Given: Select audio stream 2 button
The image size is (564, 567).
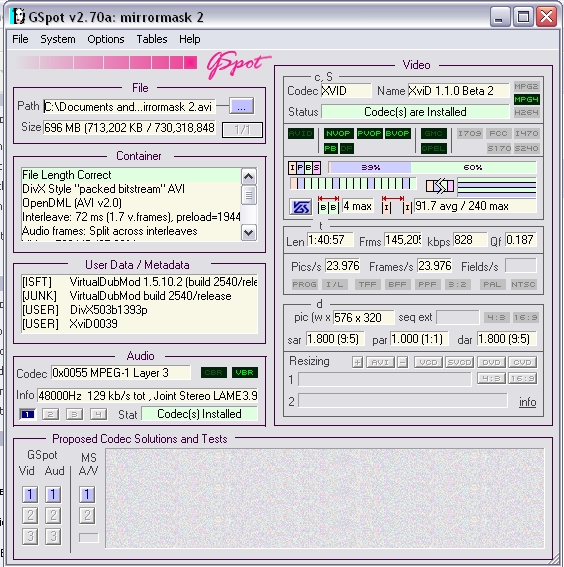Looking at the screenshot, I should (51, 414).
